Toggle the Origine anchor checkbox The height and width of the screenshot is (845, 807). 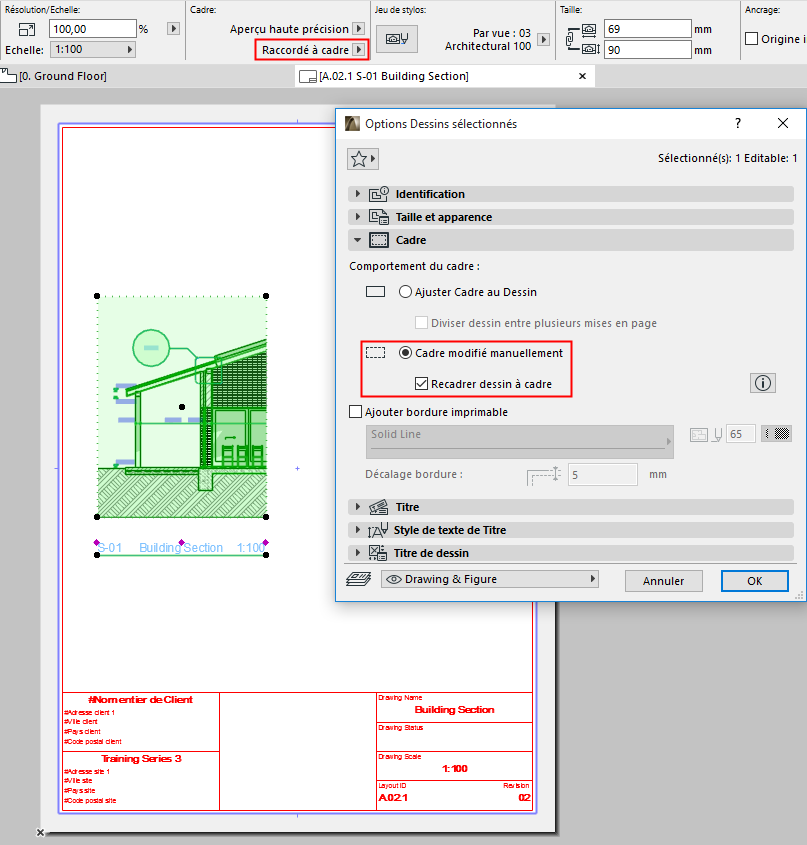[752, 39]
